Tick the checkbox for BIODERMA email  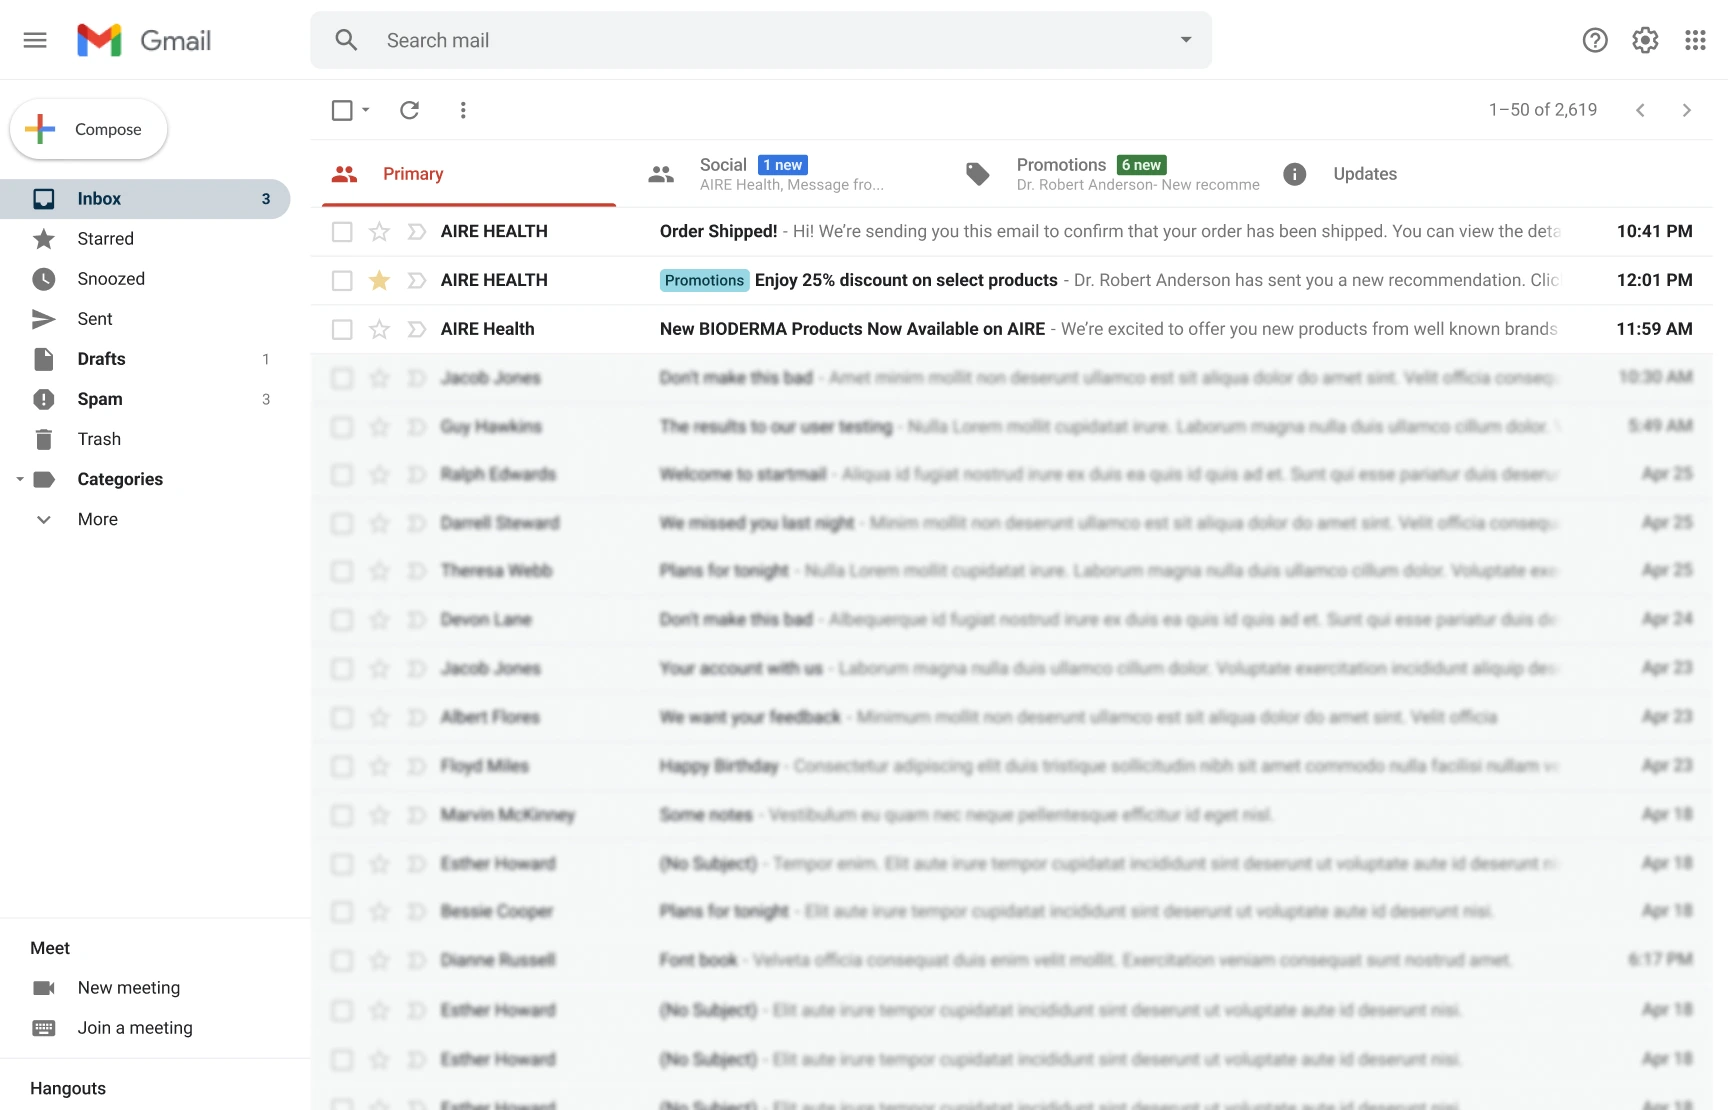[342, 330]
